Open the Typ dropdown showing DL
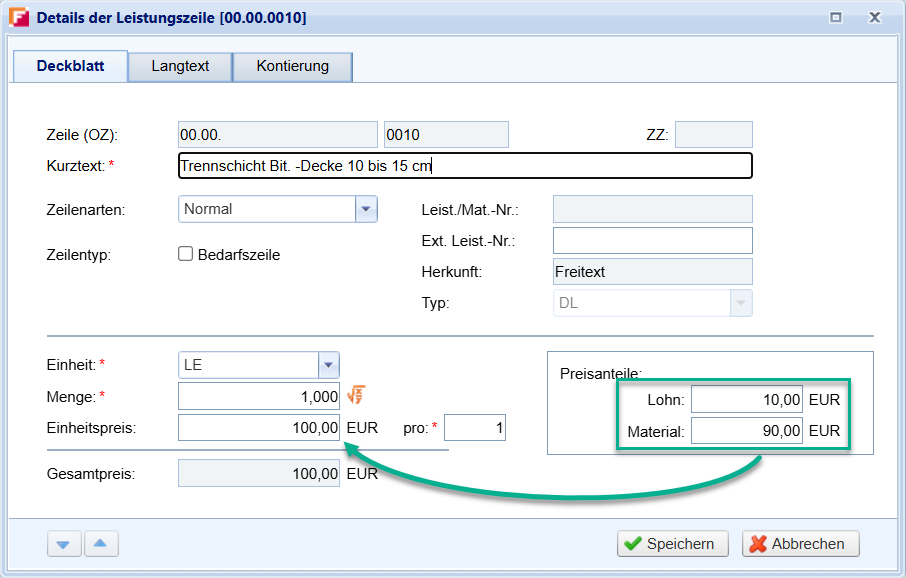906x578 pixels. 740,303
